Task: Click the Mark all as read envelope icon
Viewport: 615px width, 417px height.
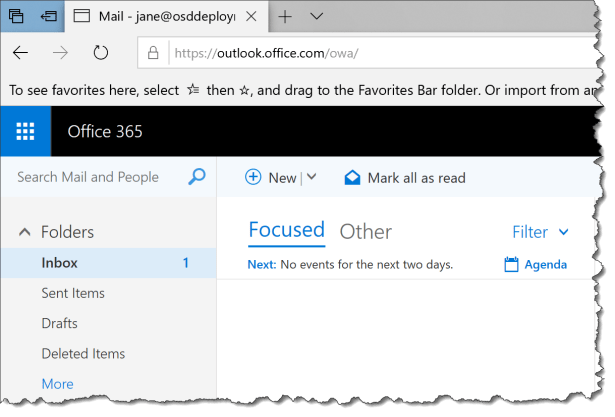Action: click(352, 178)
